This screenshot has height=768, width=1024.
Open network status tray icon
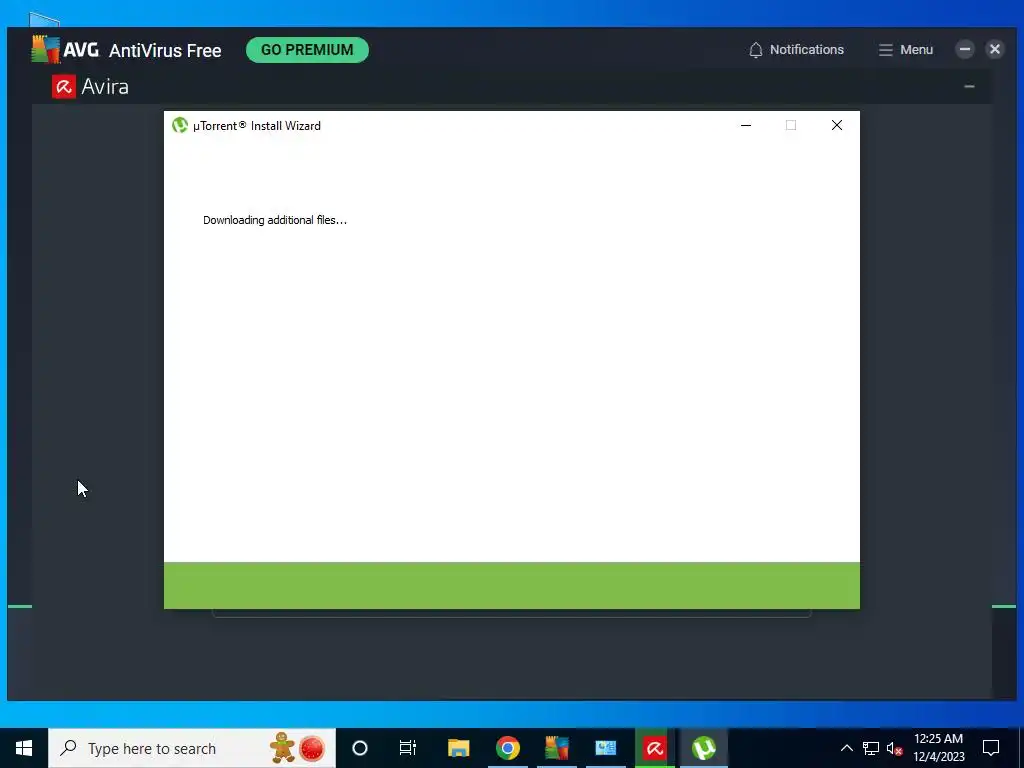click(871, 748)
